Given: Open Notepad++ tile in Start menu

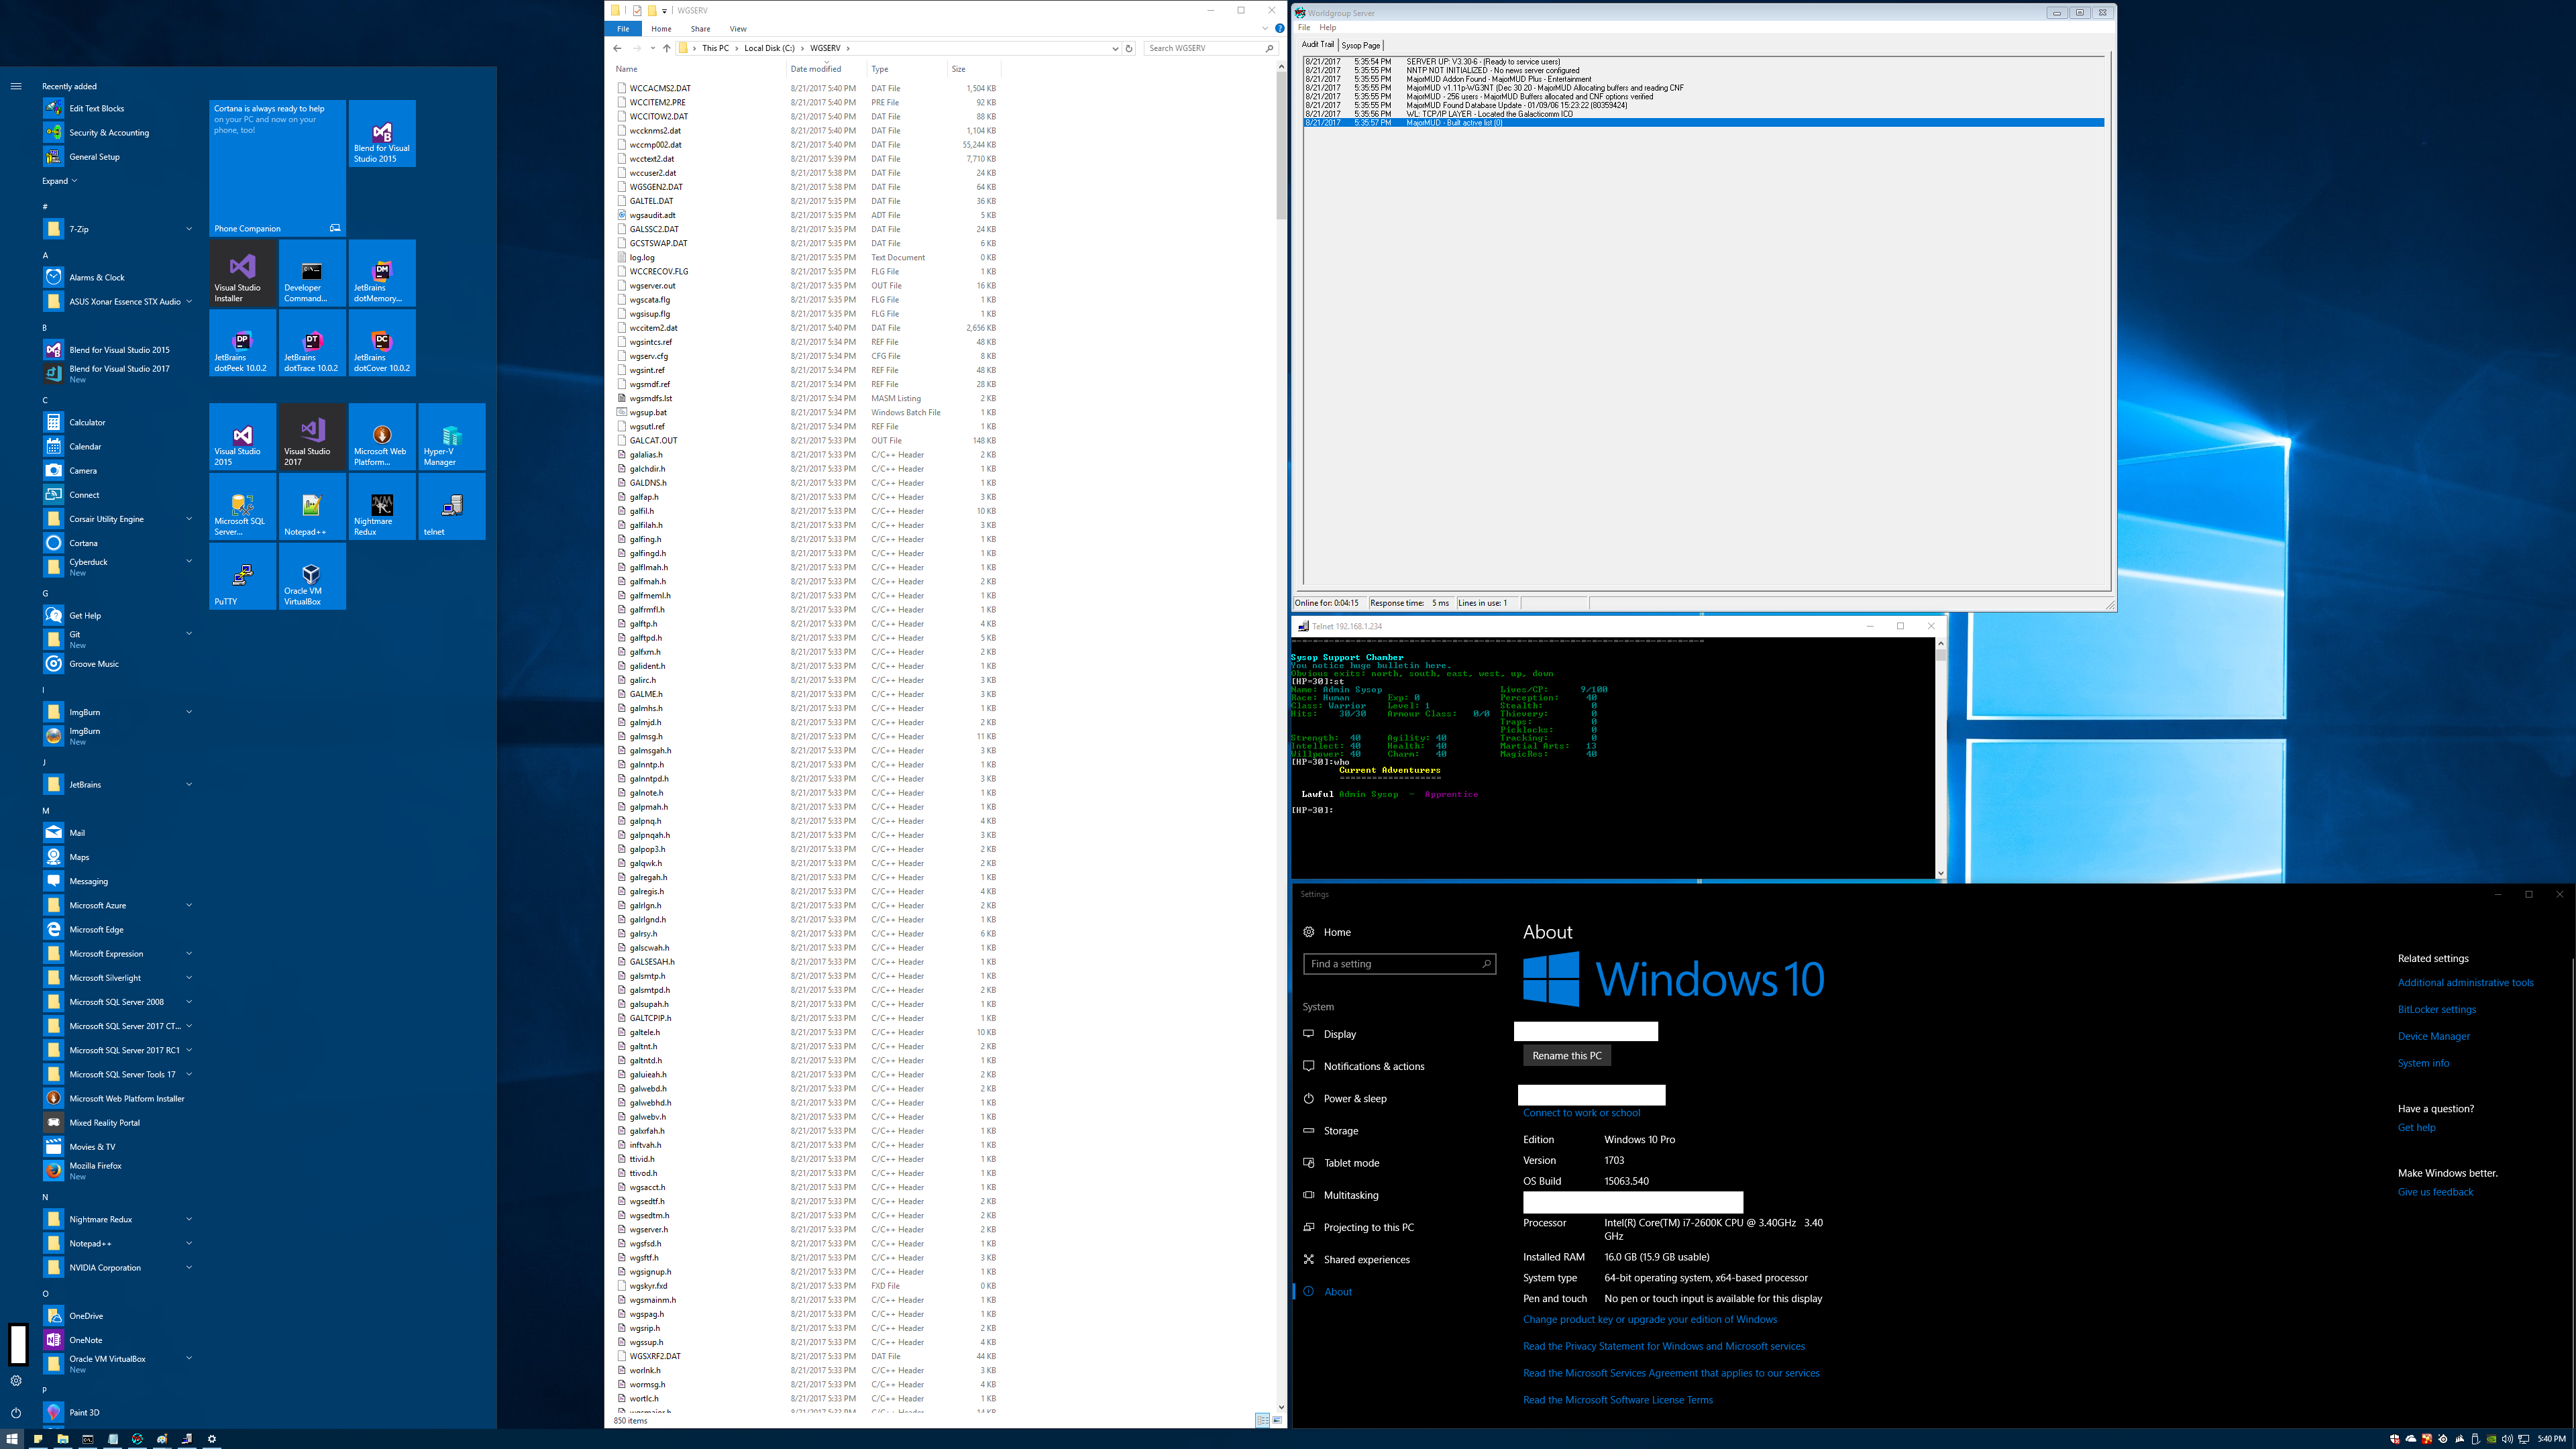Looking at the screenshot, I should click(312, 507).
